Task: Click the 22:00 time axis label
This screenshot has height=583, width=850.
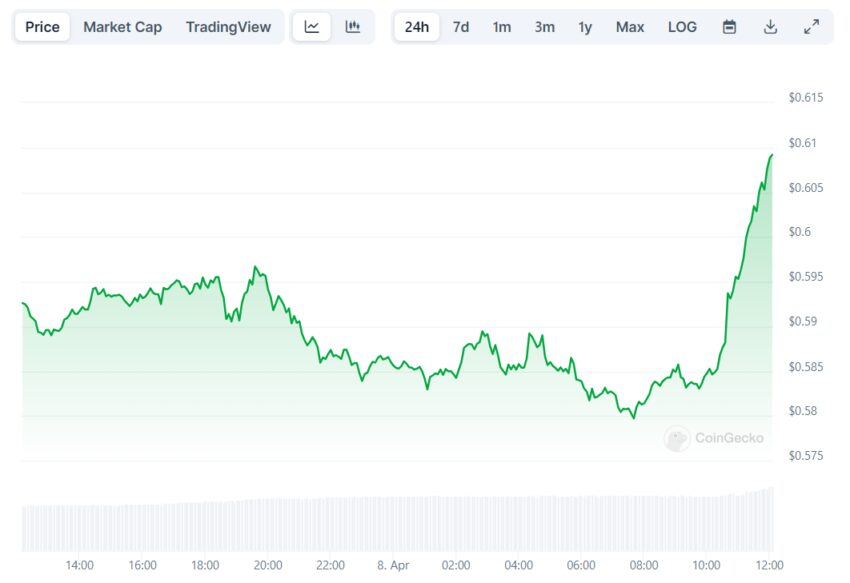Action: [x=330, y=565]
